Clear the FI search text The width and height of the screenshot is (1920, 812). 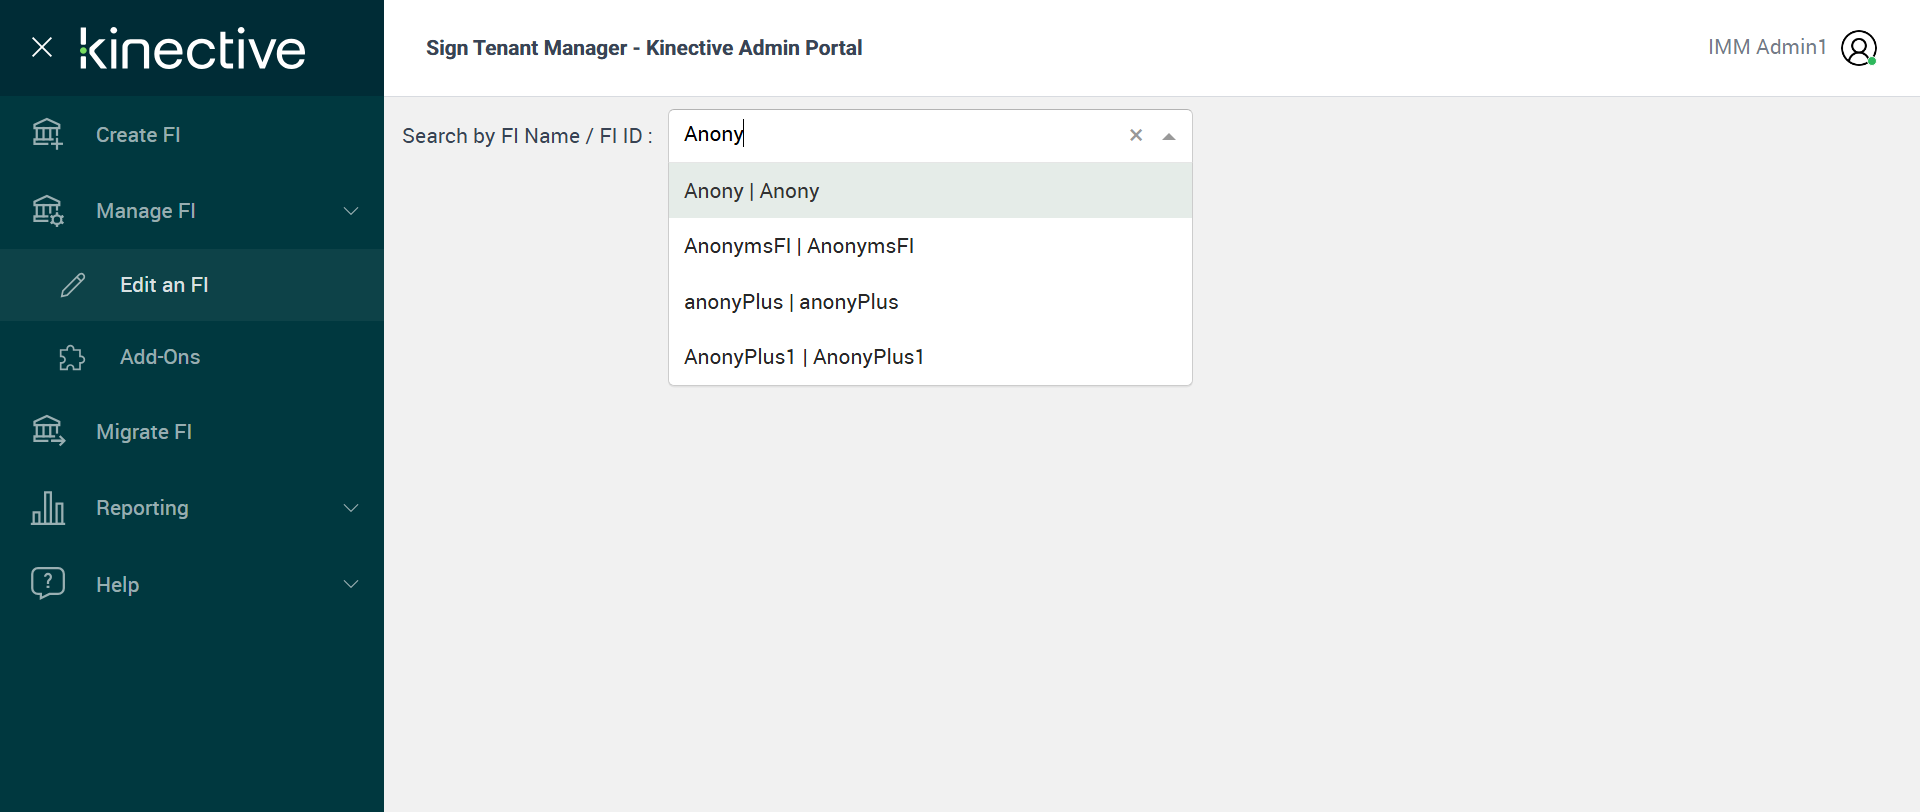point(1136,135)
